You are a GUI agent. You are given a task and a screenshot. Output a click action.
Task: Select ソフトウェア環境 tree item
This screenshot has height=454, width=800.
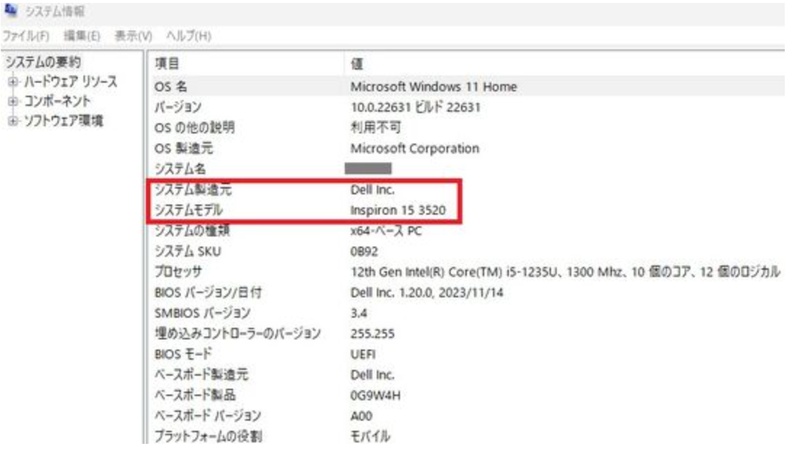tap(64, 121)
